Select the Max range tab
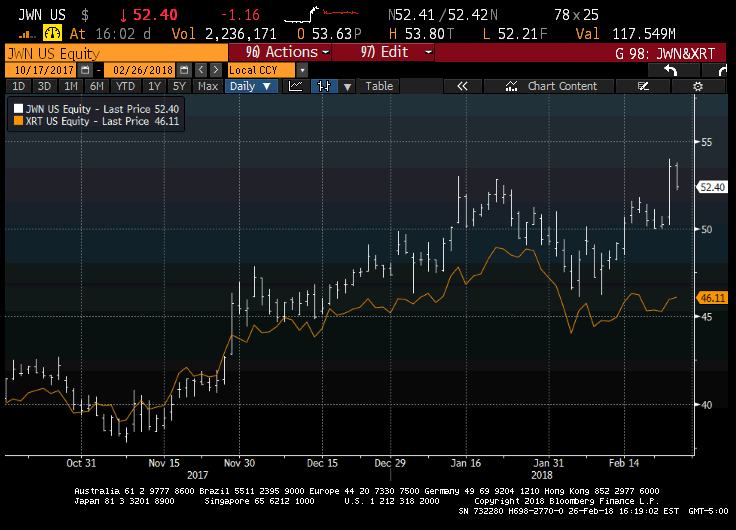This screenshot has height=530, width=736. coord(208,86)
